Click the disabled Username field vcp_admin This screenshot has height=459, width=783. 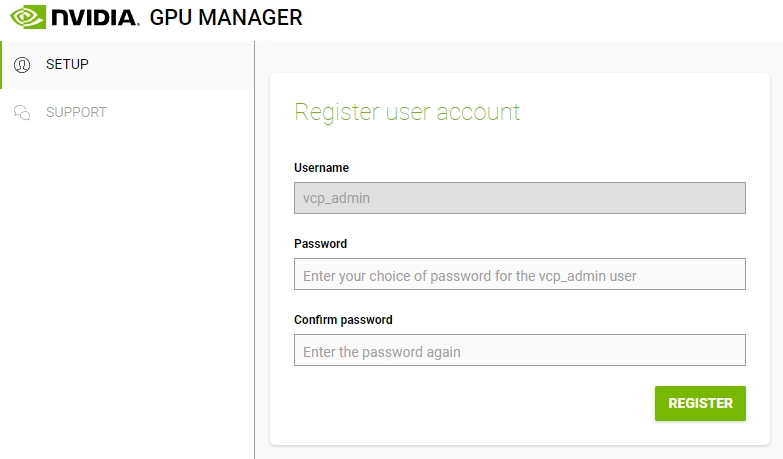coord(520,198)
